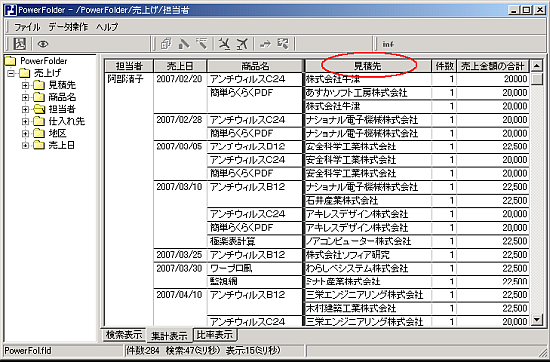Image resolution: width=550 pixels, height=362 pixels.
Task: Click the 売上日 column header
Action: point(180,66)
